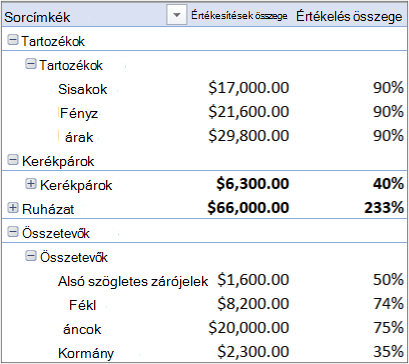Click the 74% rating cell
The height and width of the screenshot is (364, 409).
pos(388,304)
